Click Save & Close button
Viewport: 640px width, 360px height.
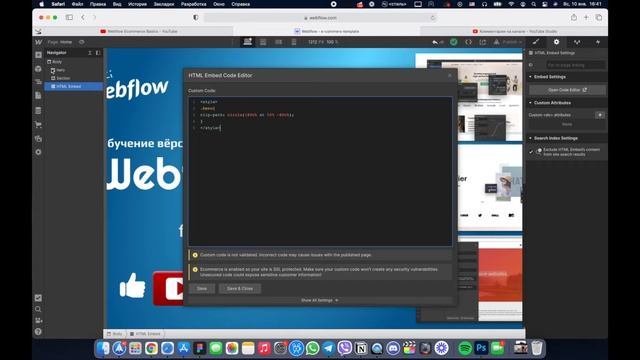point(240,289)
